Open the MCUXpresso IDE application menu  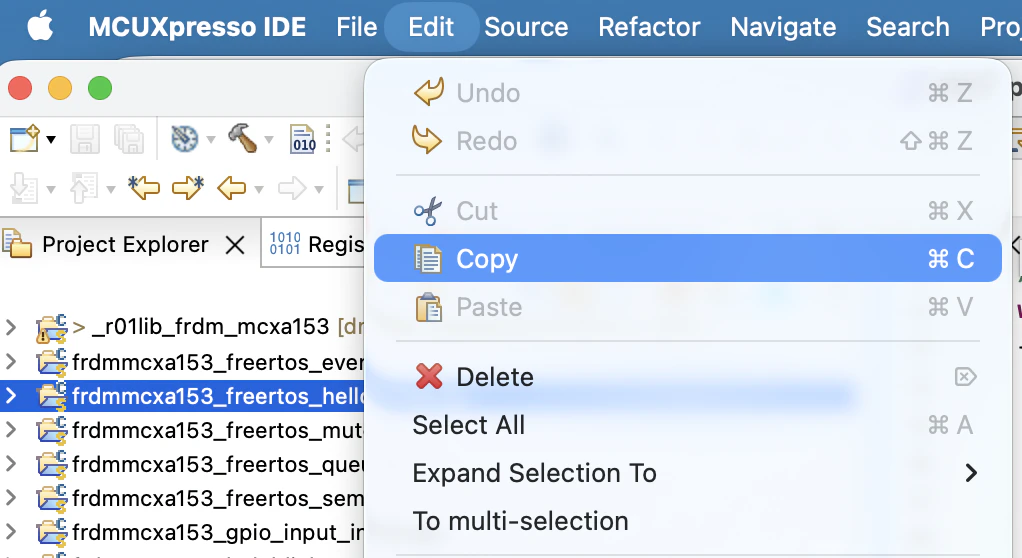coord(197,27)
